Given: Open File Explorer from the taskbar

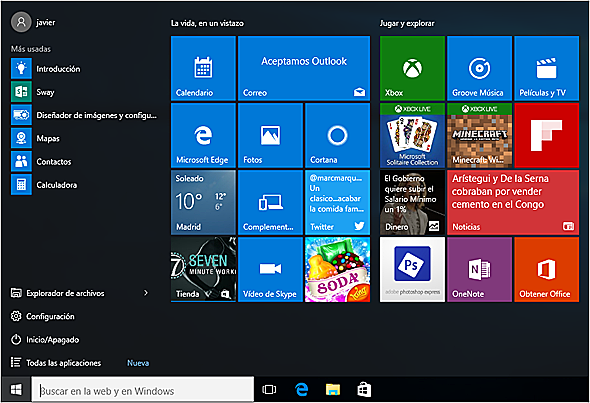Looking at the screenshot, I should [333, 390].
